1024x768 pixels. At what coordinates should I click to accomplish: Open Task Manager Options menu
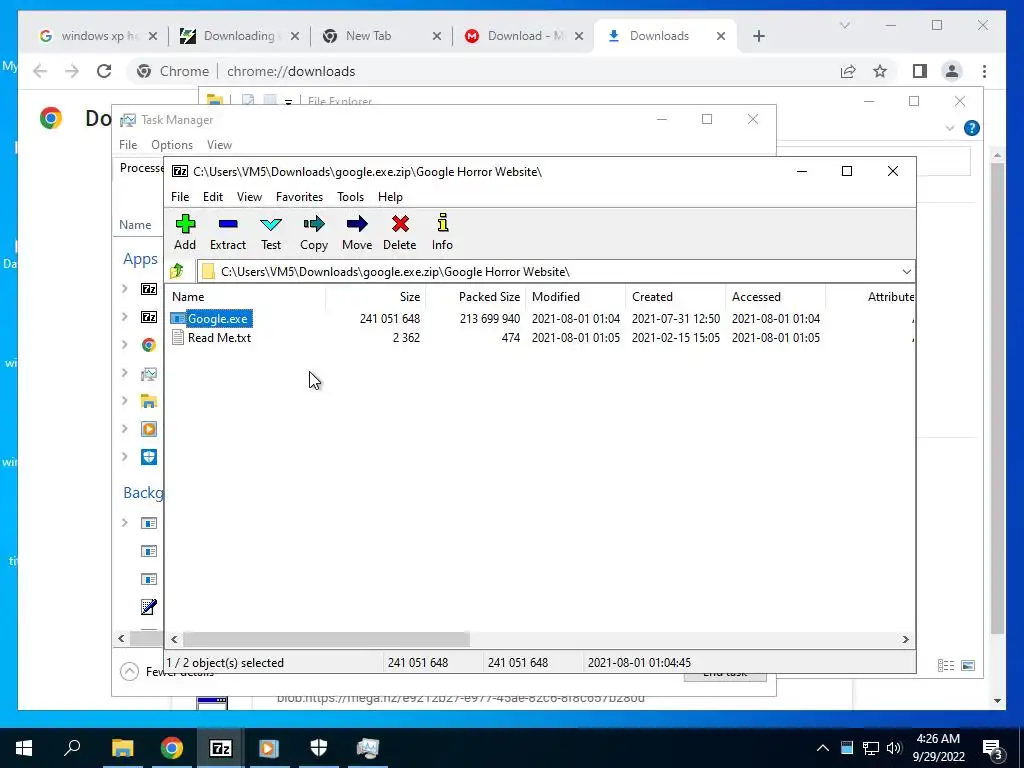click(172, 145)
